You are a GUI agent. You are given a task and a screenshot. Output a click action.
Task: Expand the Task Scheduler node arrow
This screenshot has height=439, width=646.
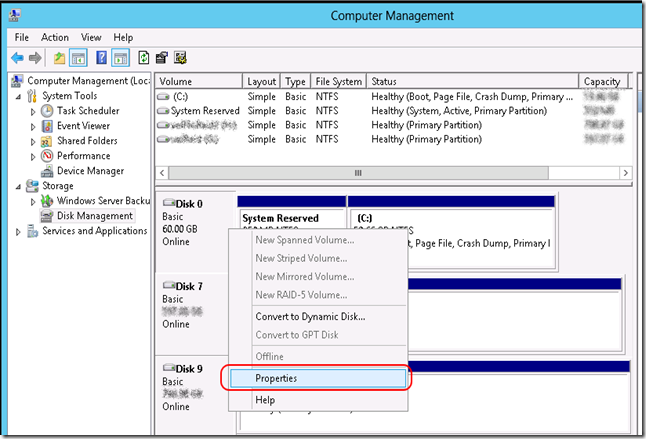(x=33, y=112)
